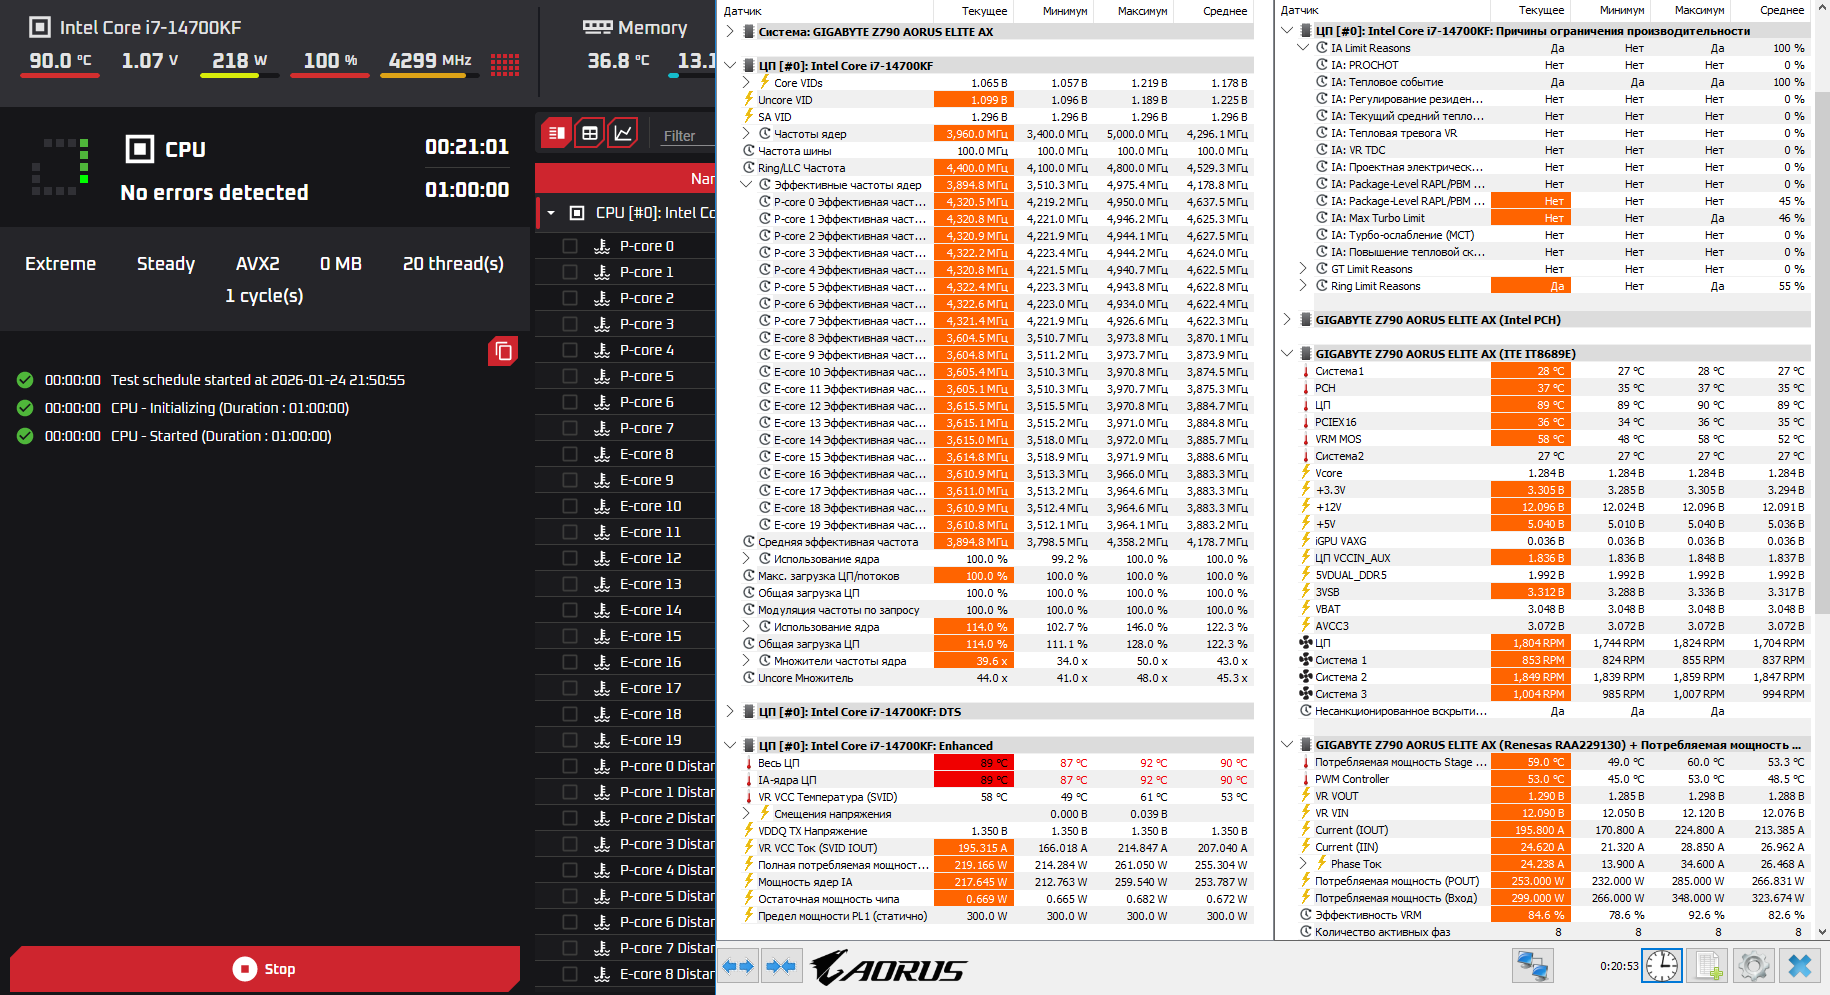The image size is (1830, 995).
Task: Copy the OCCT test log
Action: pos(503,351)
